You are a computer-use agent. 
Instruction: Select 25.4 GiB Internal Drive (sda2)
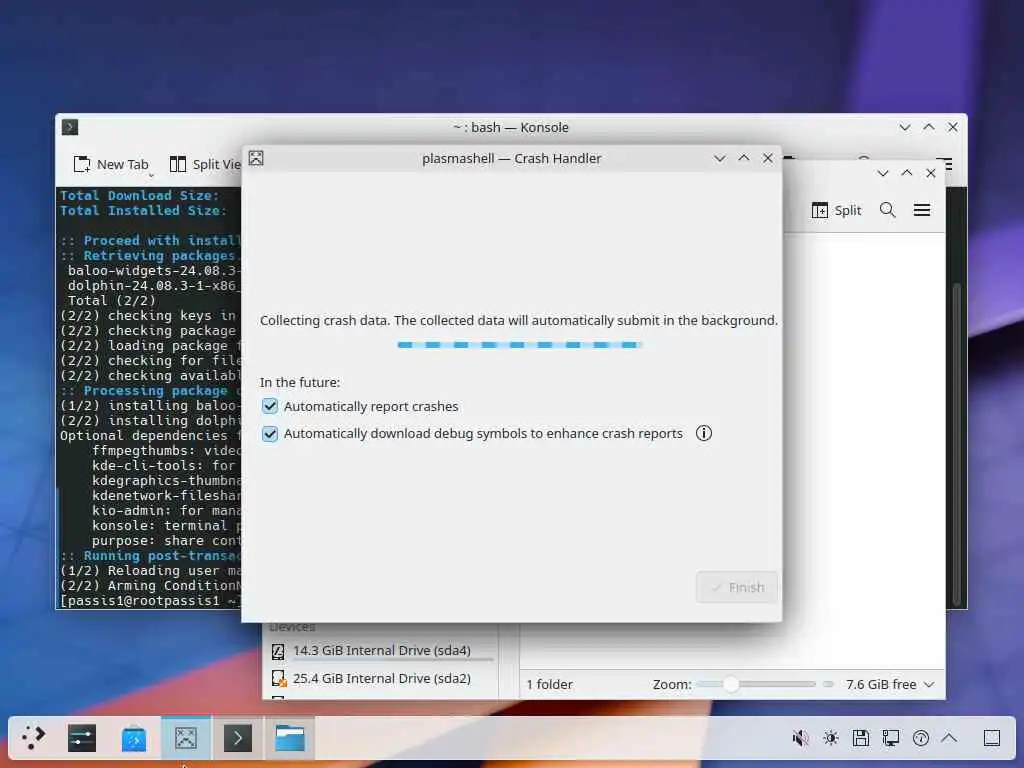tap(381, 679)
